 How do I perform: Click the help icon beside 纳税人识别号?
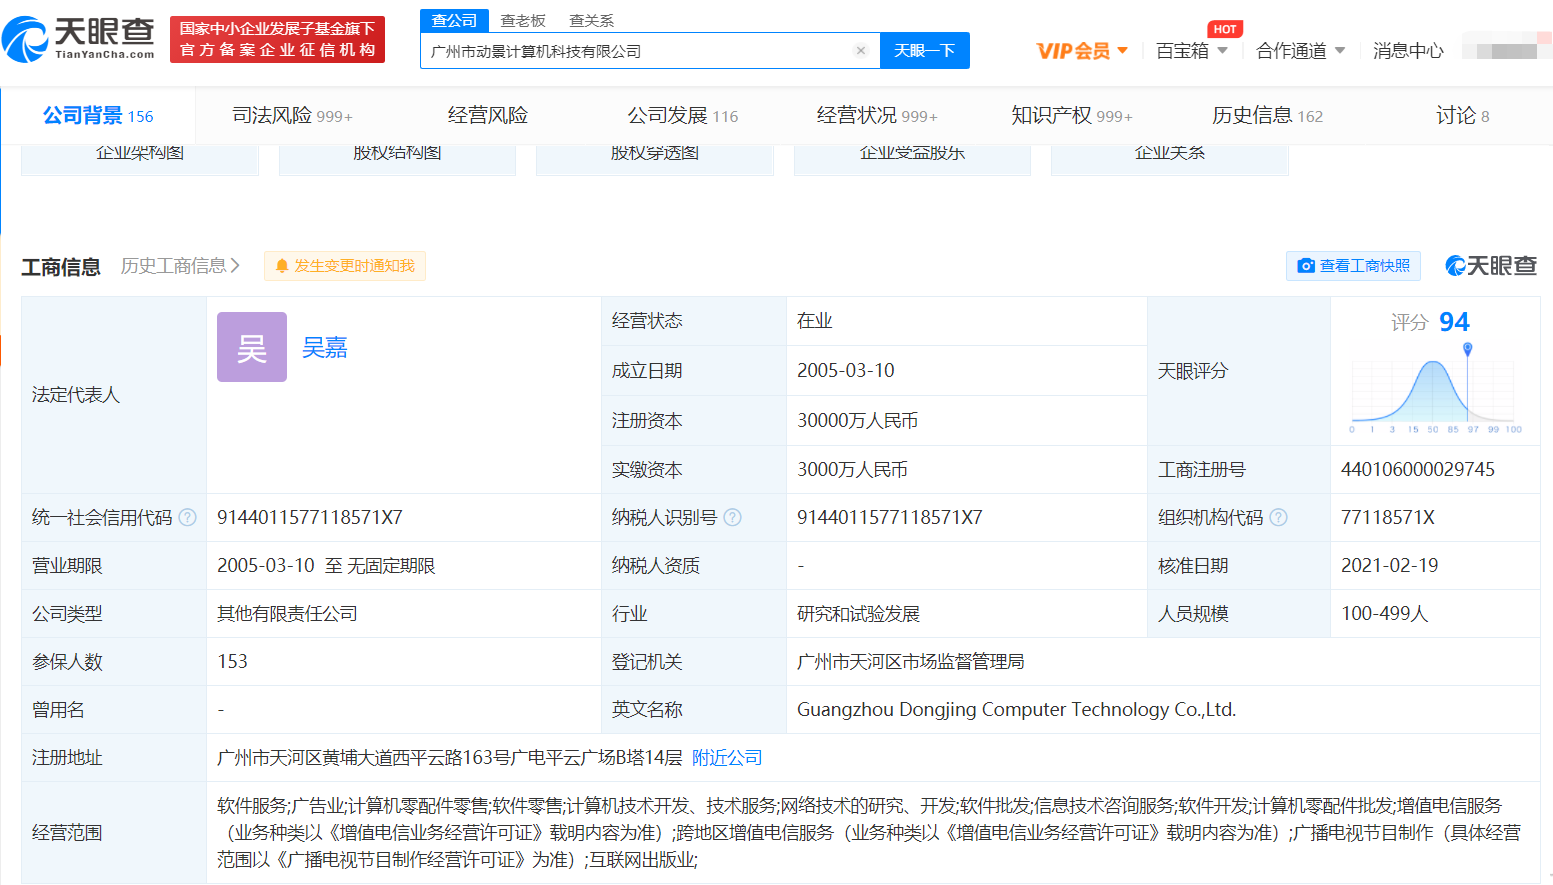click(x=732, y=518)
